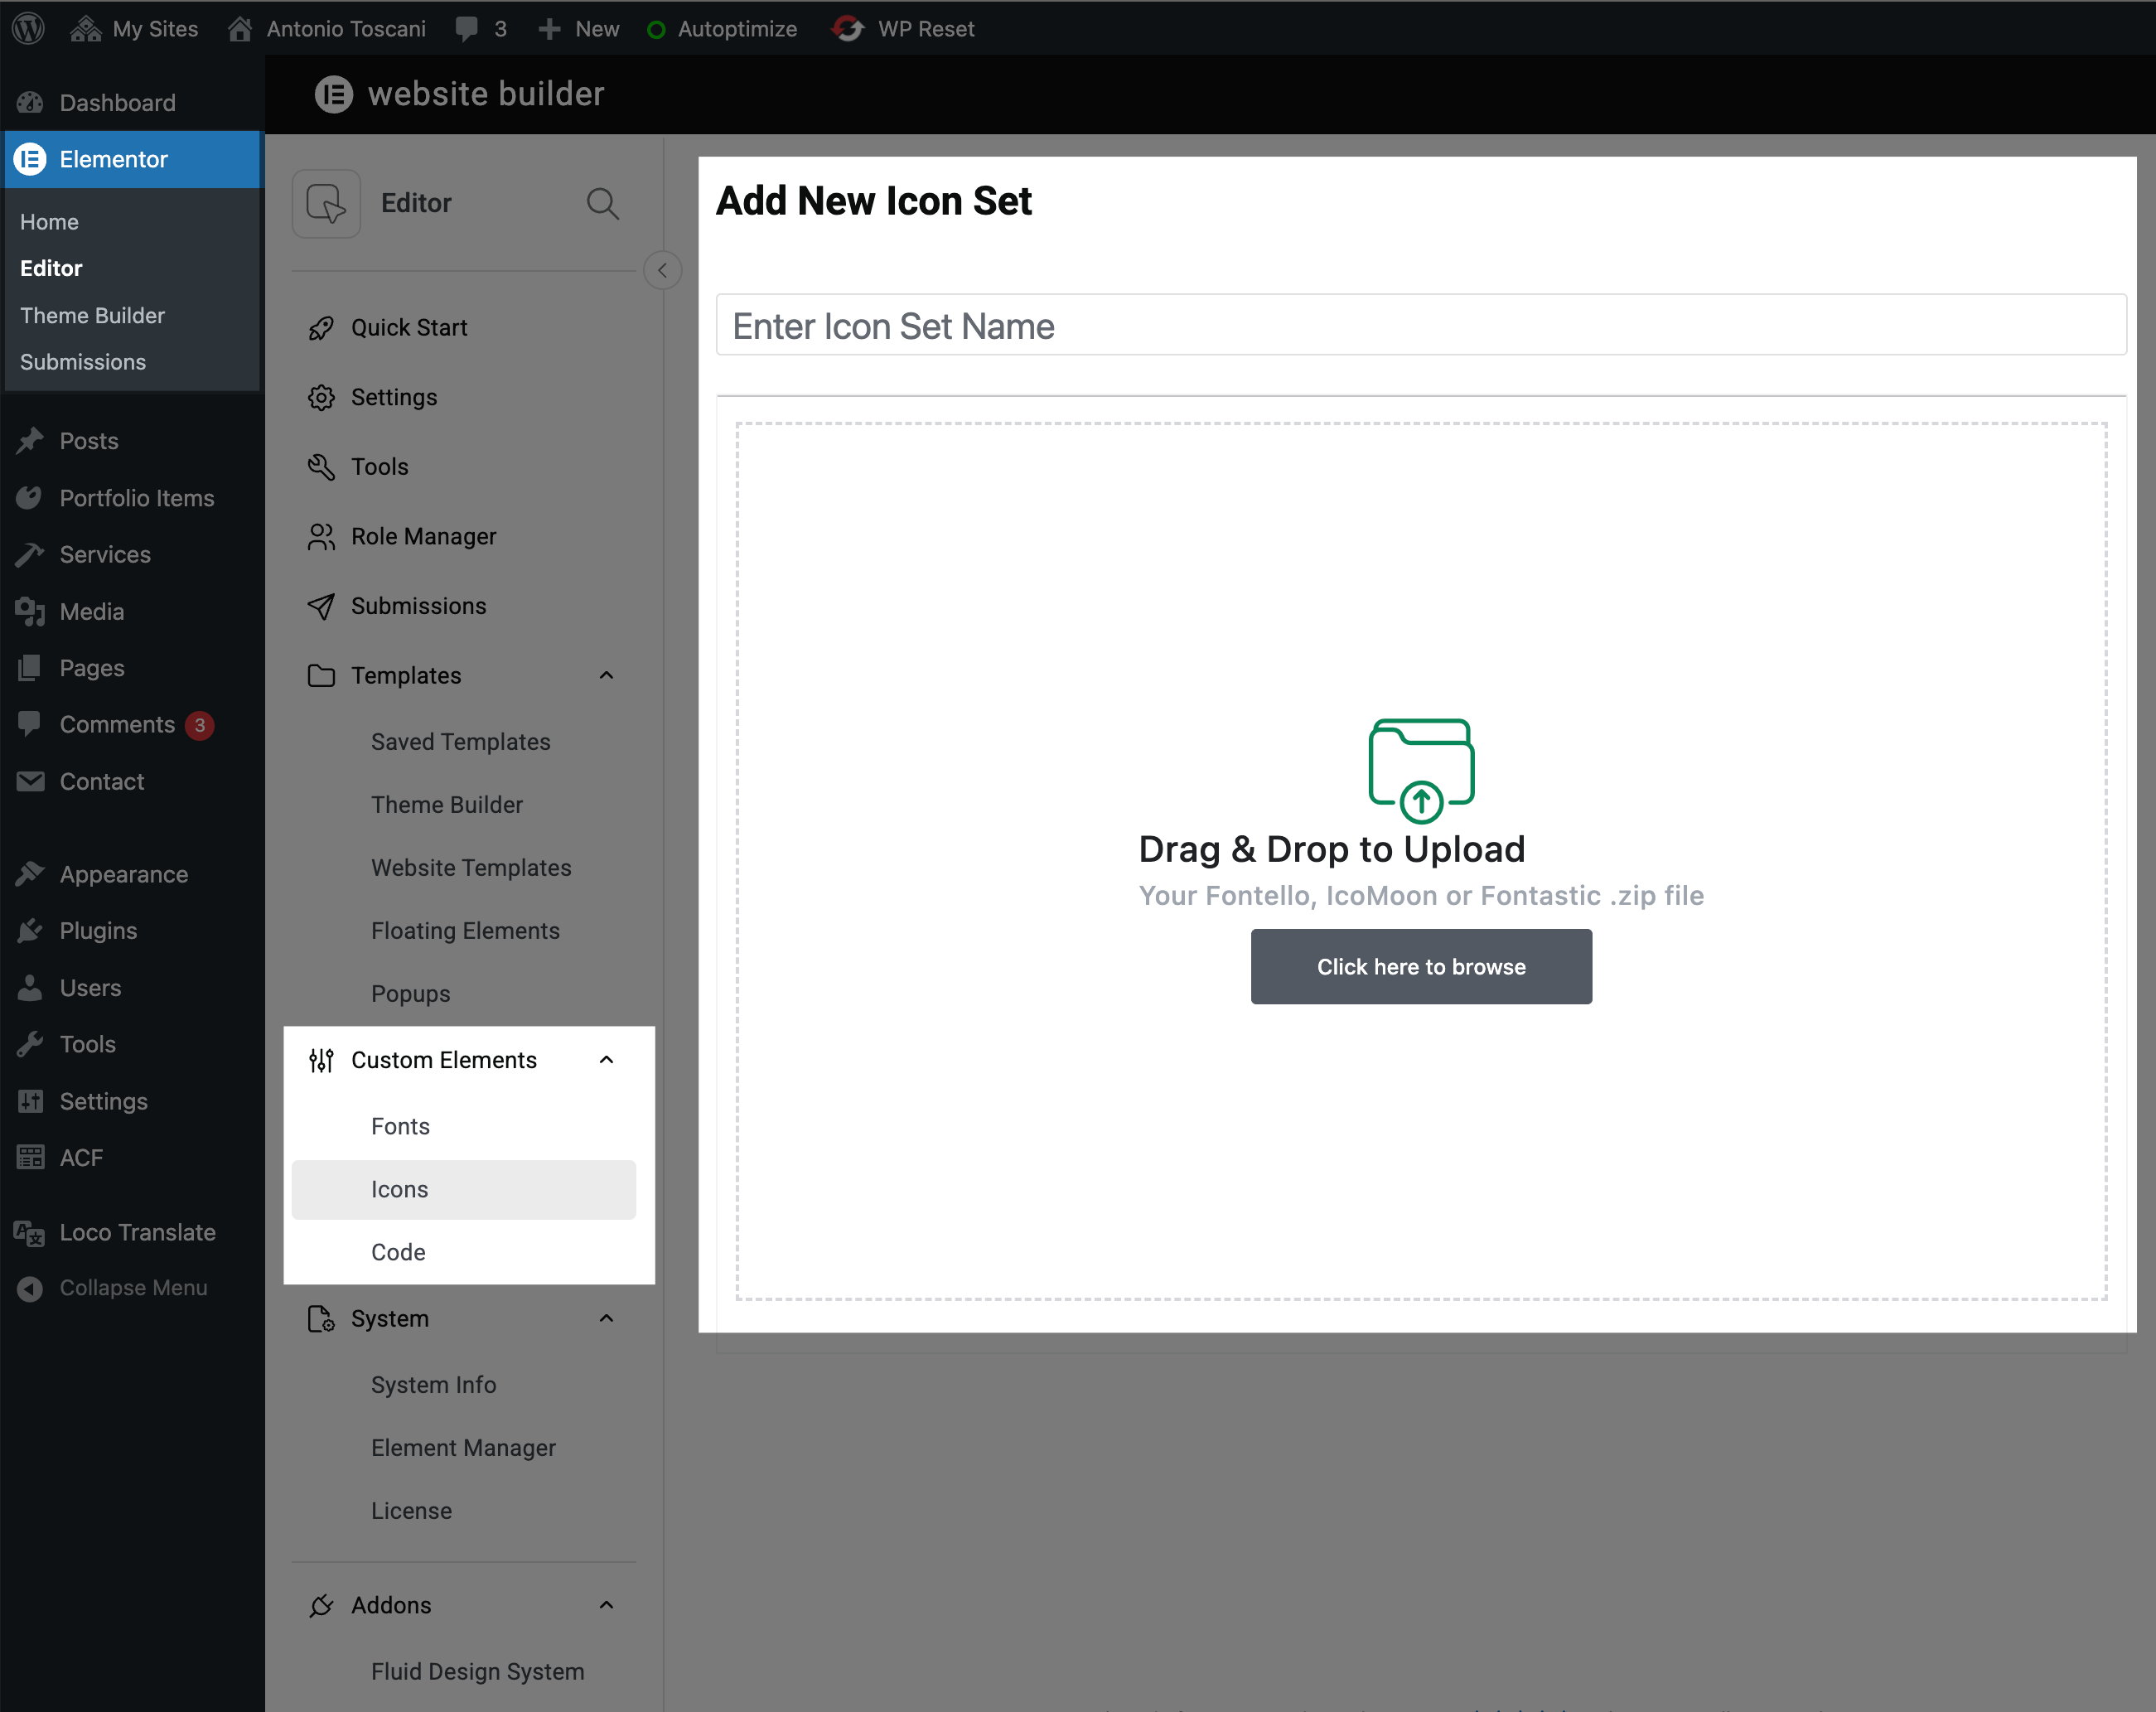Screen dimensions: 2156x1712
Task: Click the Role Manager users icon
Action: click(x=321, y=537)
